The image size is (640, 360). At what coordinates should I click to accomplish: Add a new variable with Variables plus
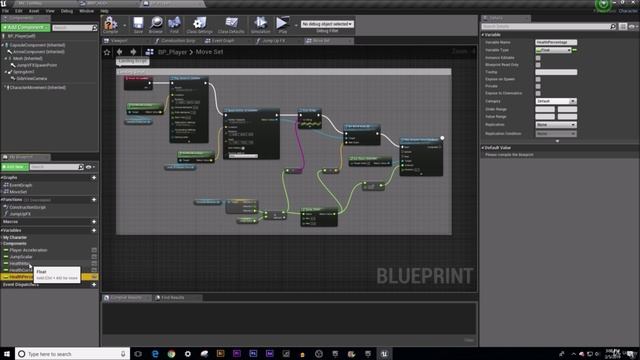tap(94, 231)
